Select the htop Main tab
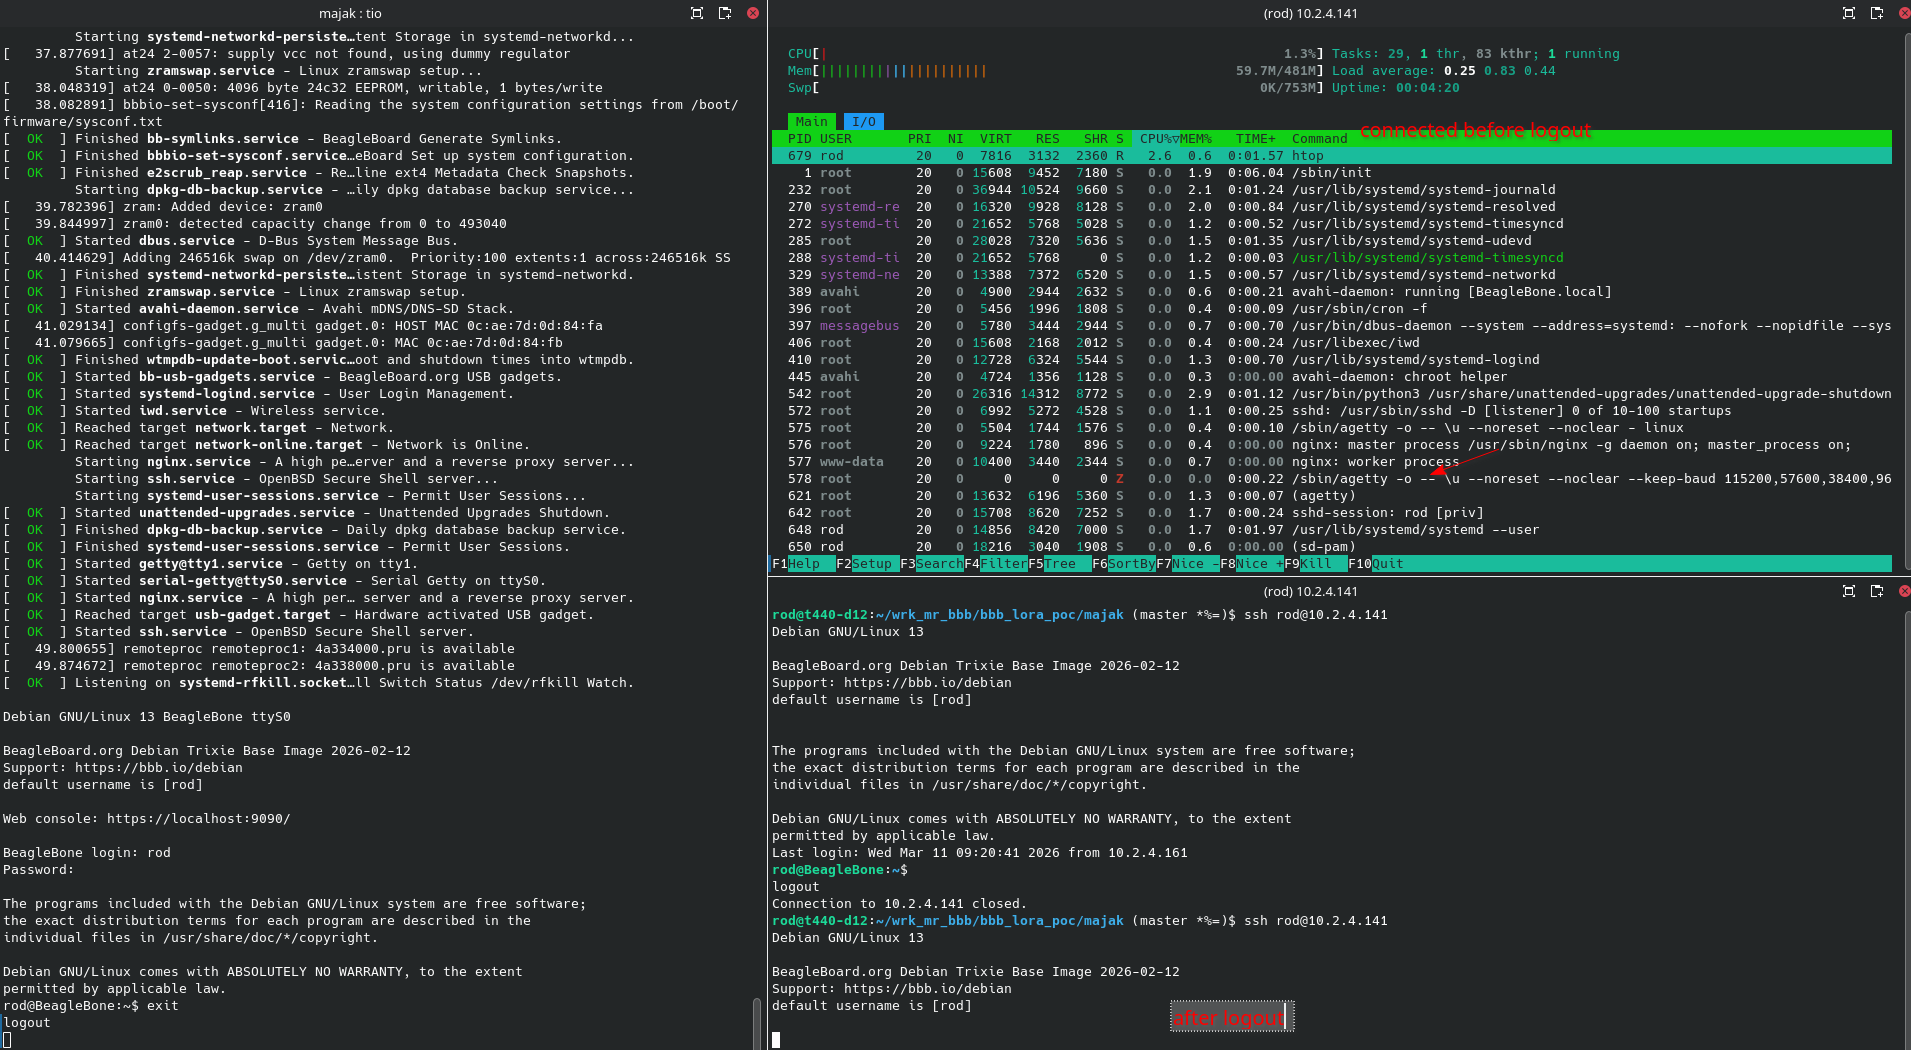1911x1050 pixels. [x=811, y=121]
